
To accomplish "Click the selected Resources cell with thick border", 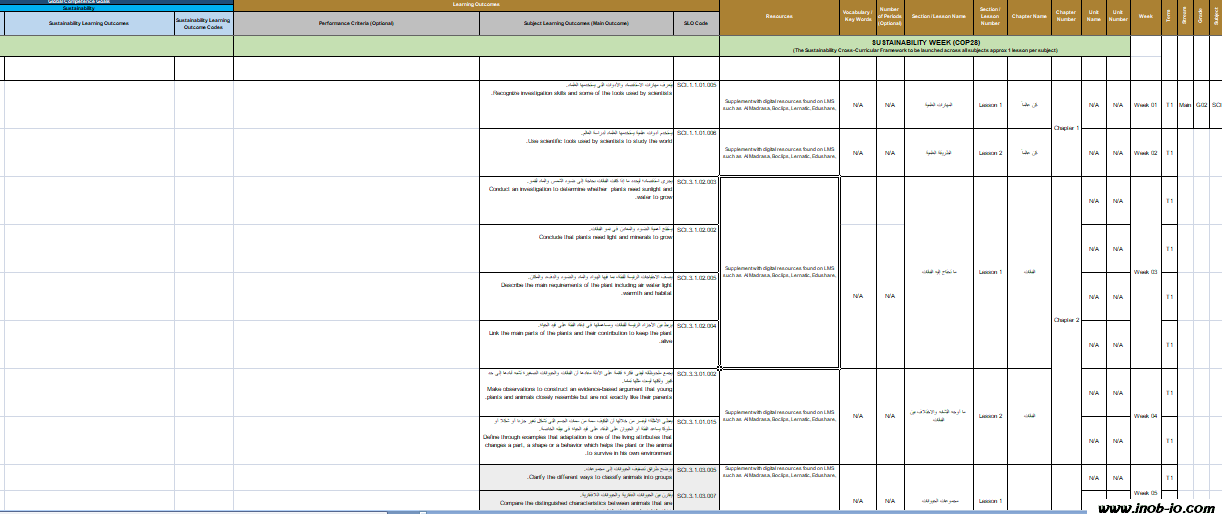I will 779,272.
